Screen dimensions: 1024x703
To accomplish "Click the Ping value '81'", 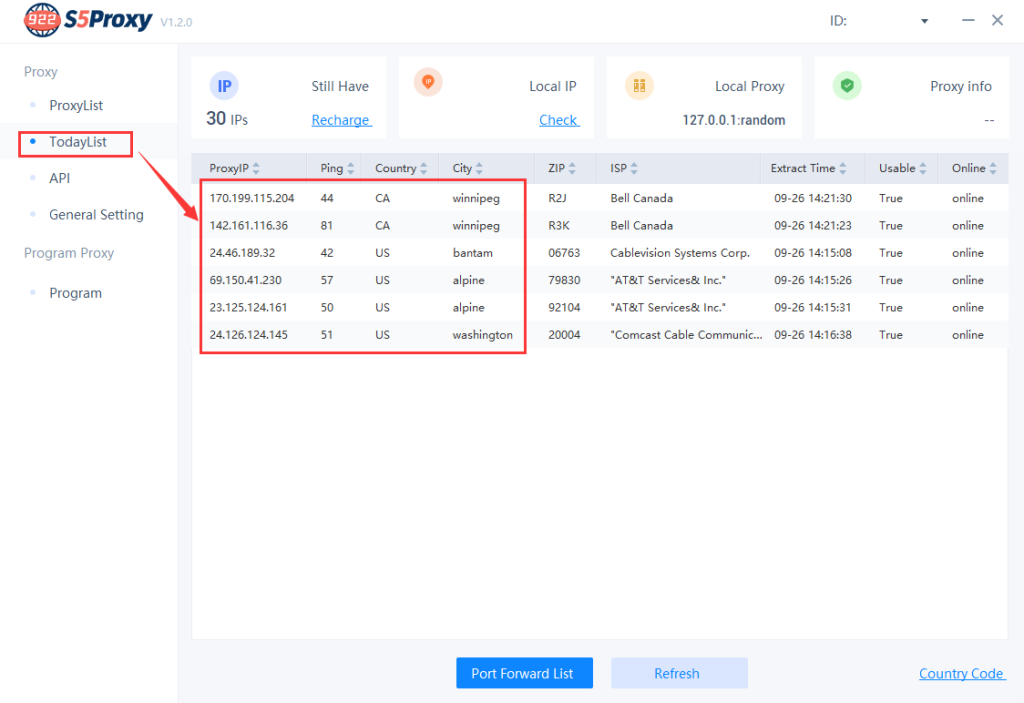I will (x=327, y=225).
